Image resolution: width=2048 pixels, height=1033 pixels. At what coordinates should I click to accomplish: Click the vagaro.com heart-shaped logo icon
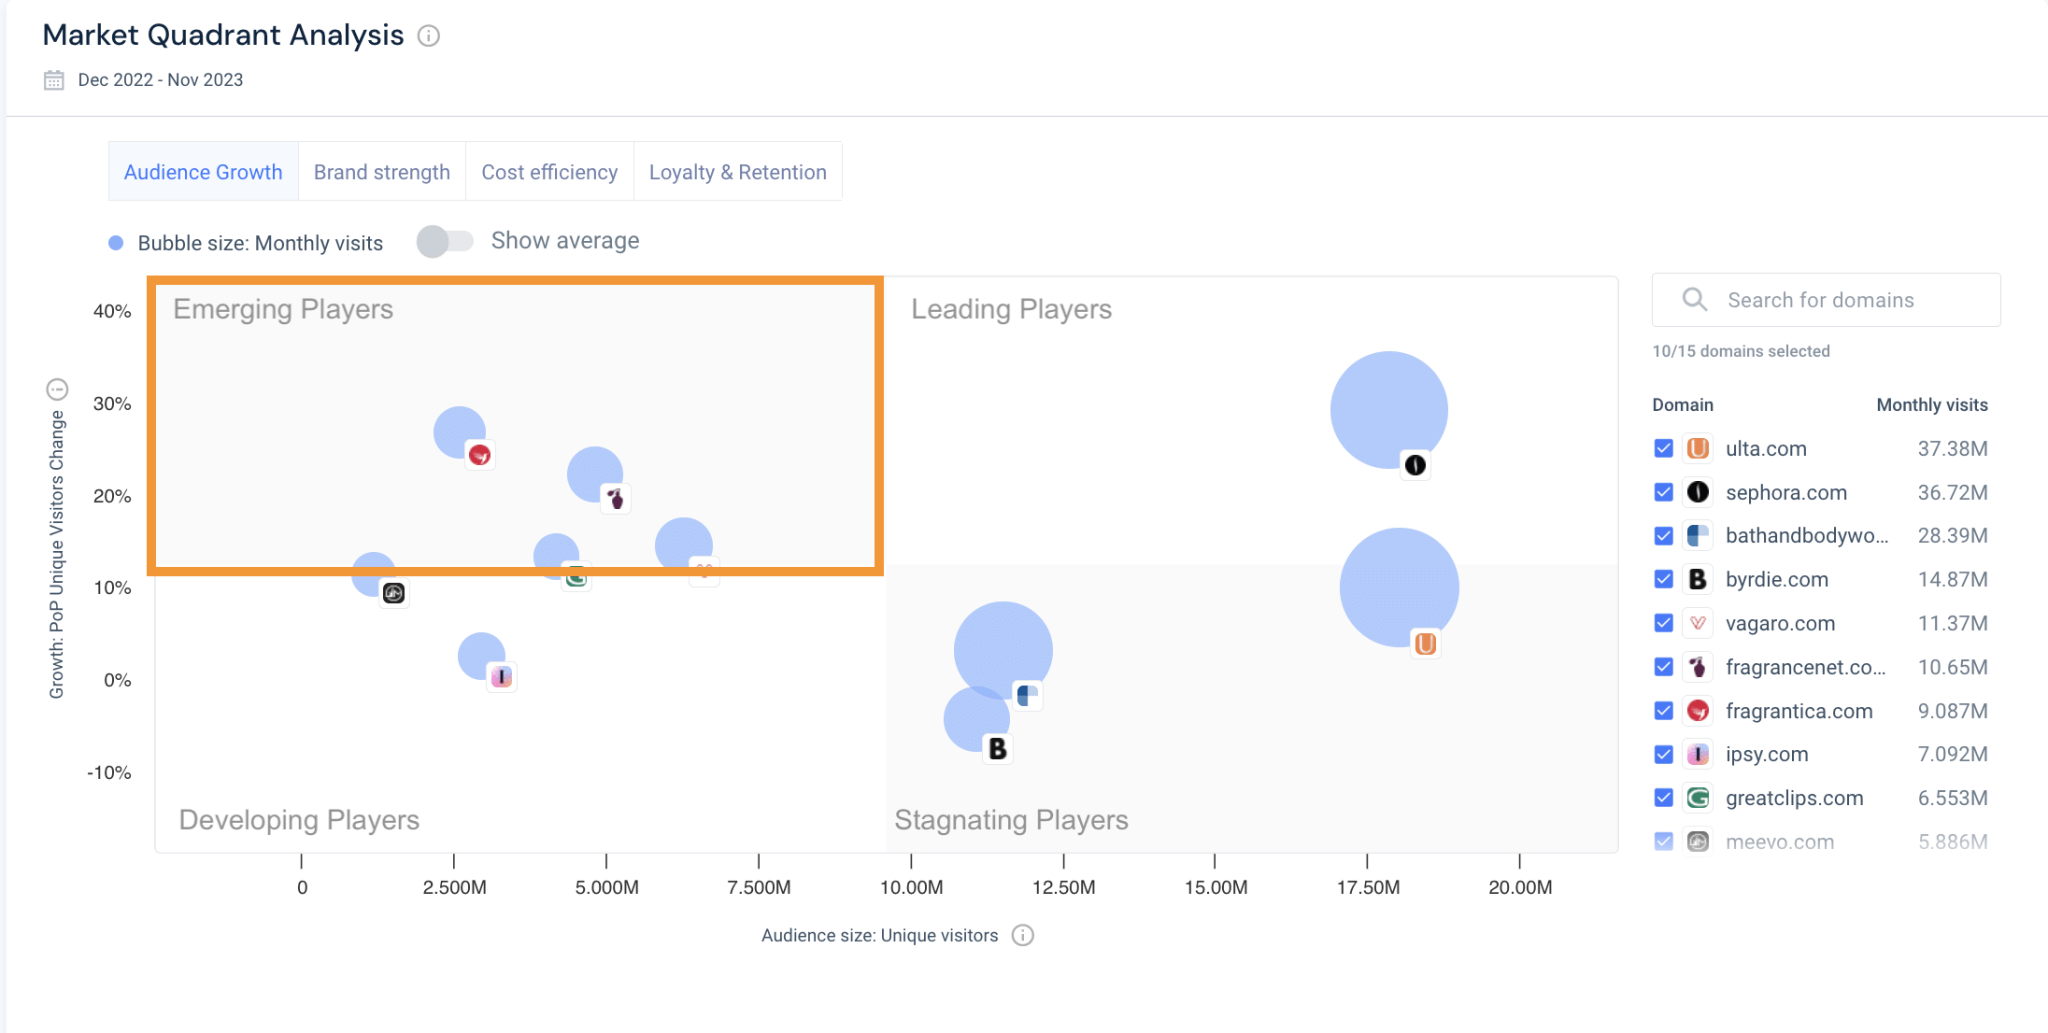click(x=1697, y=623)
